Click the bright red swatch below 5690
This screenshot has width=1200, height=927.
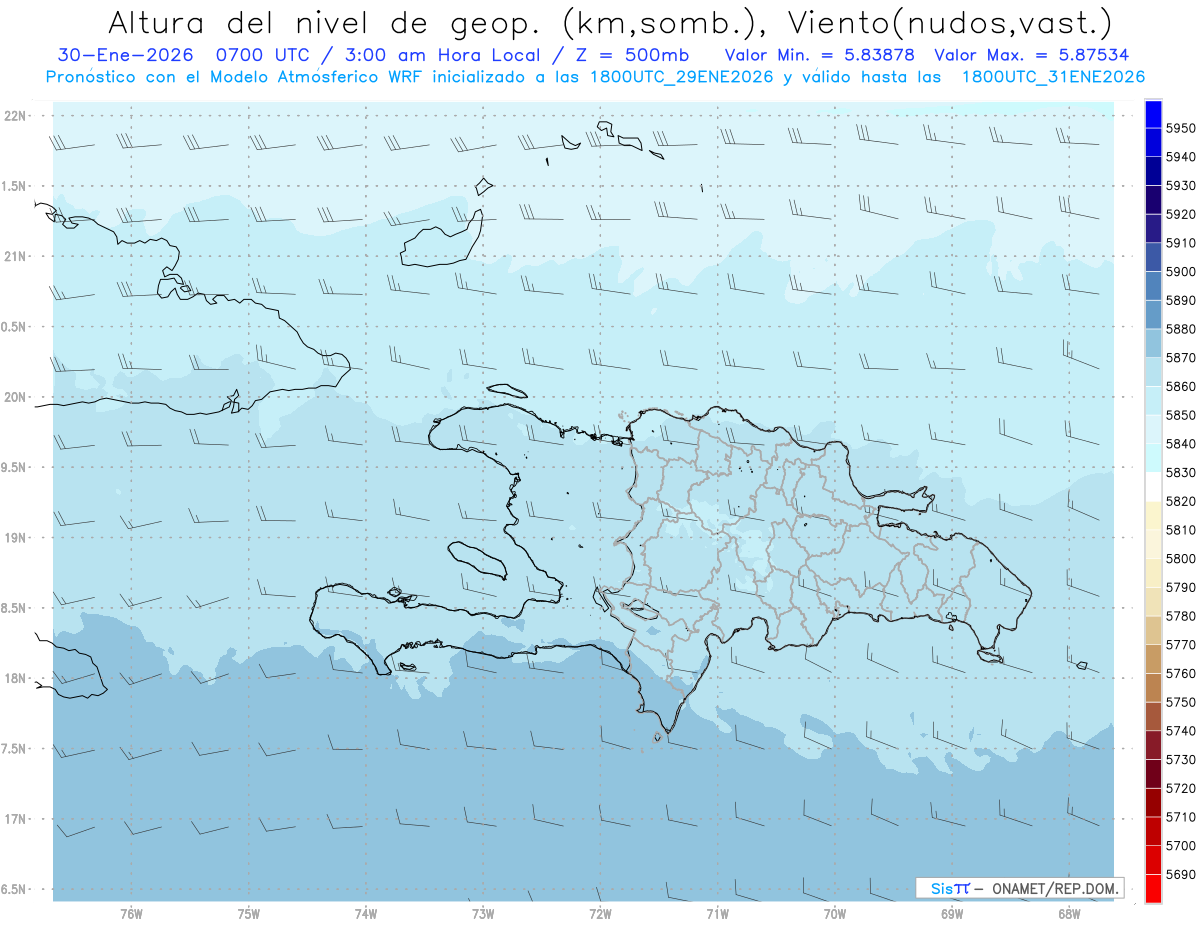(x=1153, y=888)
